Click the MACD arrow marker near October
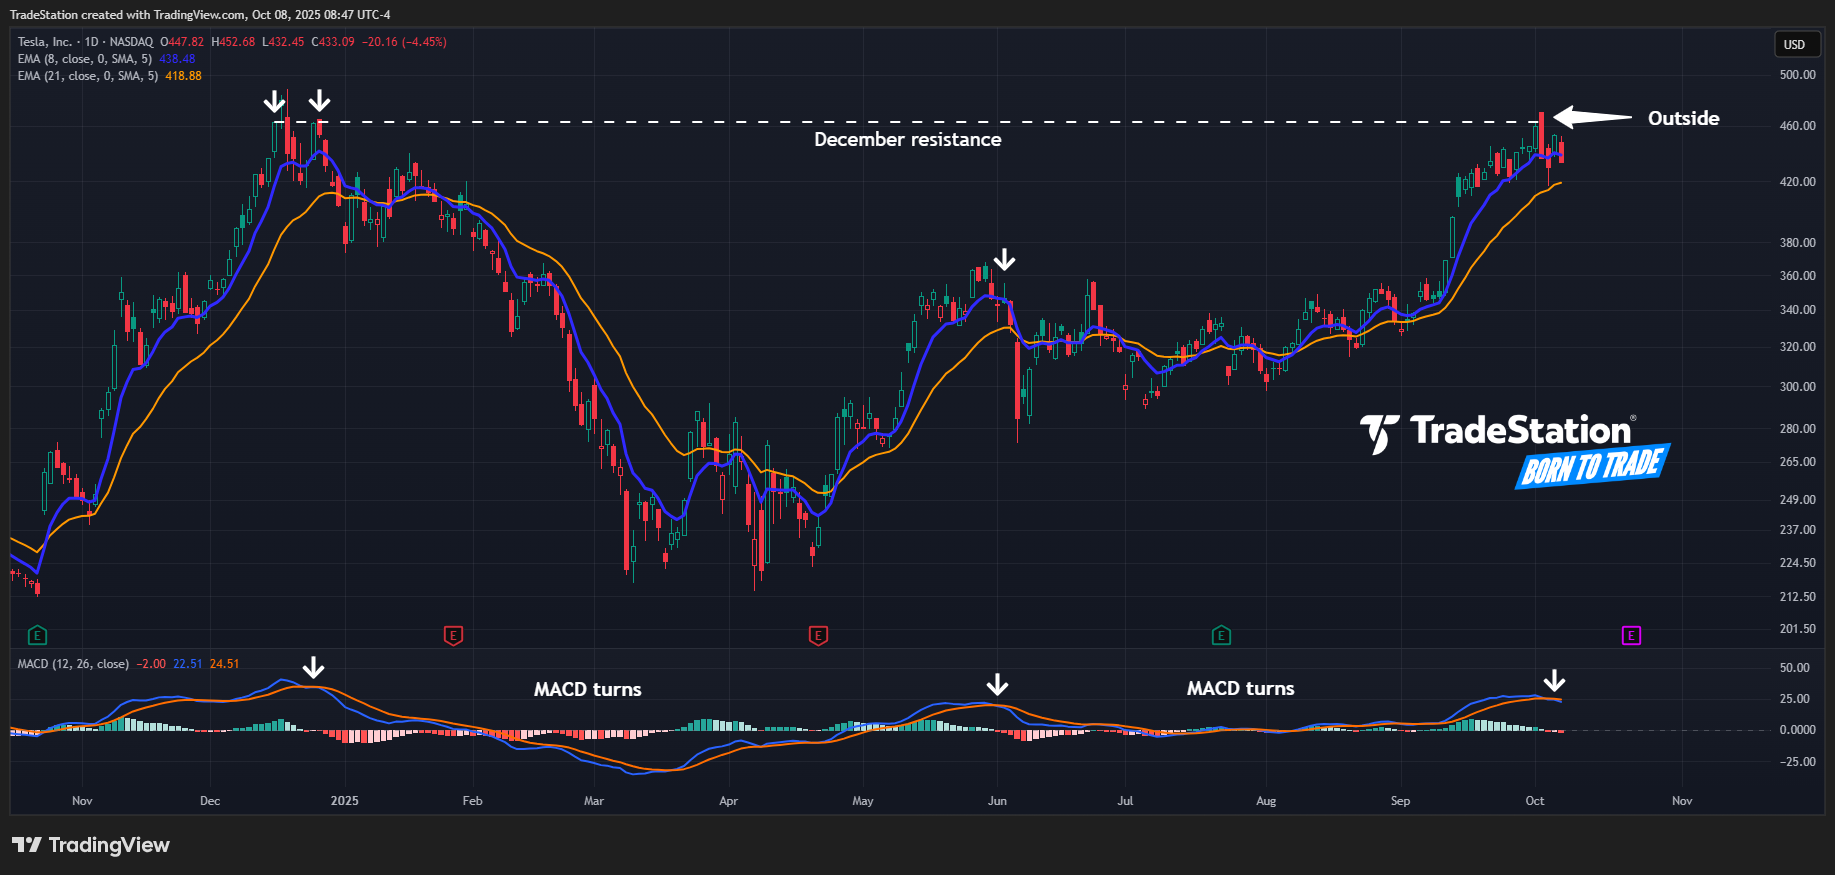 [x=1554, y=681]
